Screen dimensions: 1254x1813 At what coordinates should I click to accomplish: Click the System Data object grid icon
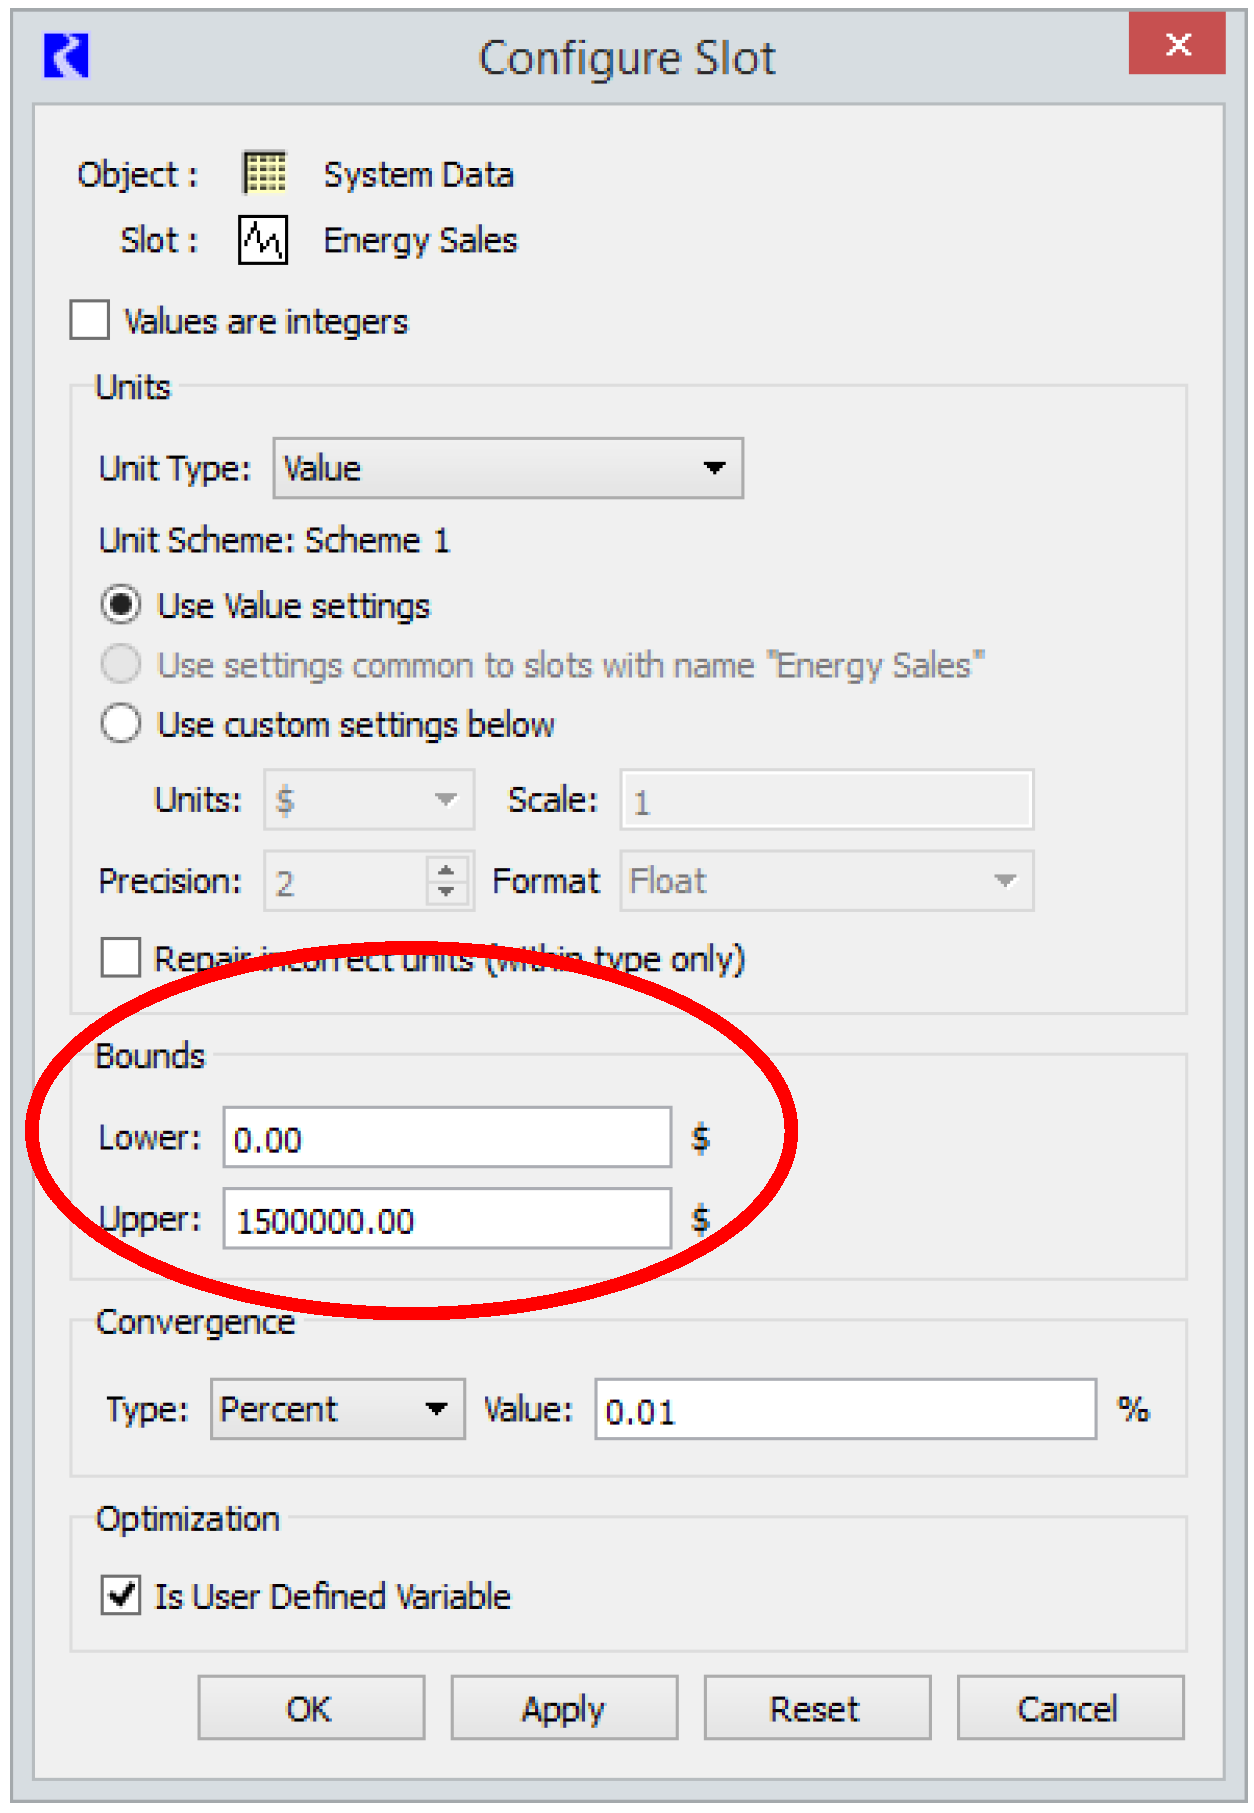(265, 173)
